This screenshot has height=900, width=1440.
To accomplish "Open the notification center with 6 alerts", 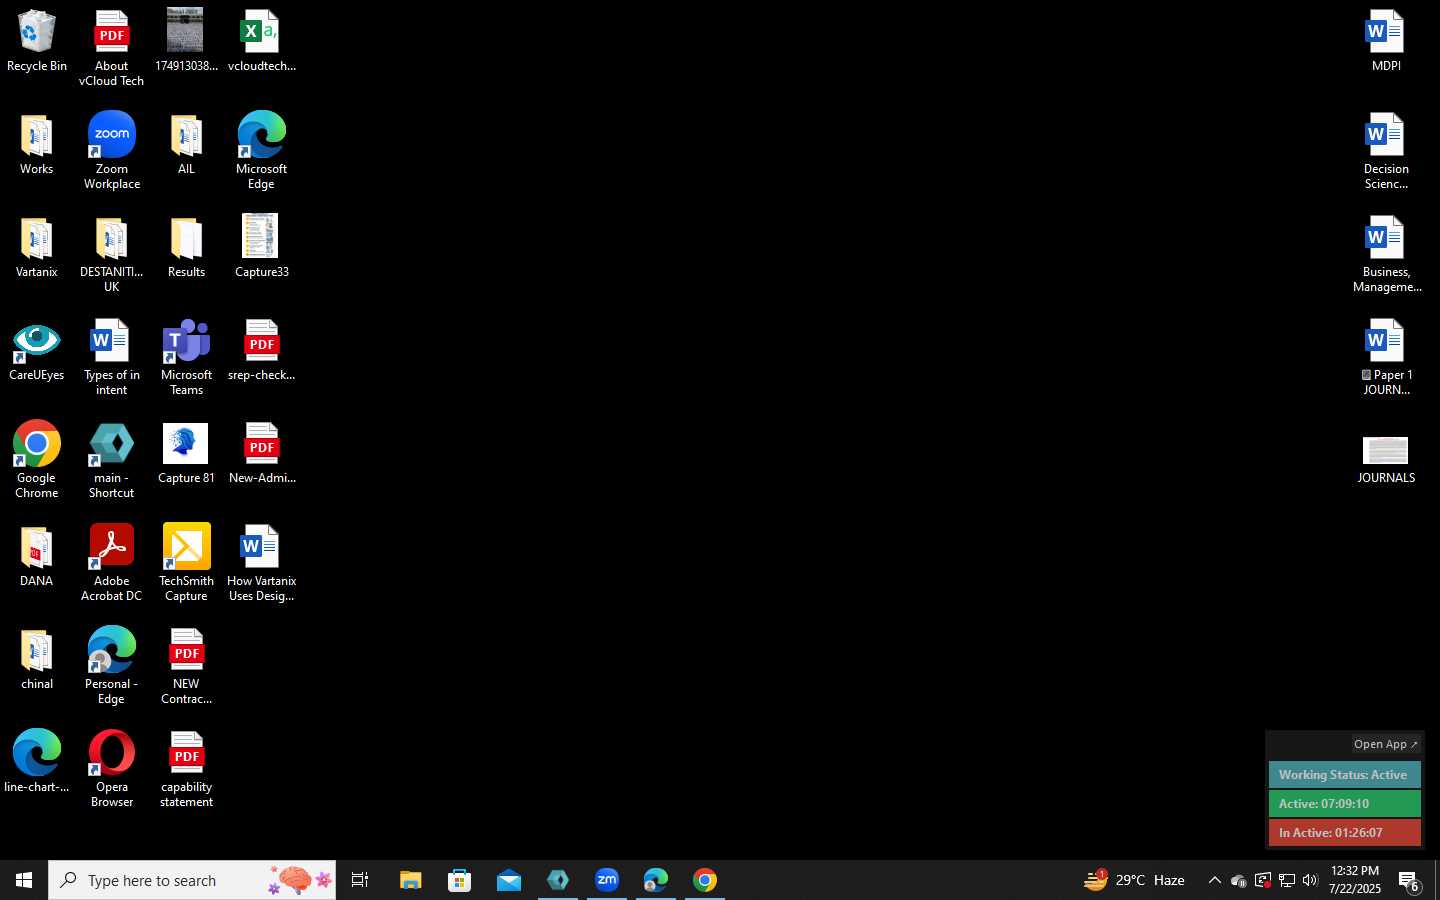I will click(x=1410, y=880).
